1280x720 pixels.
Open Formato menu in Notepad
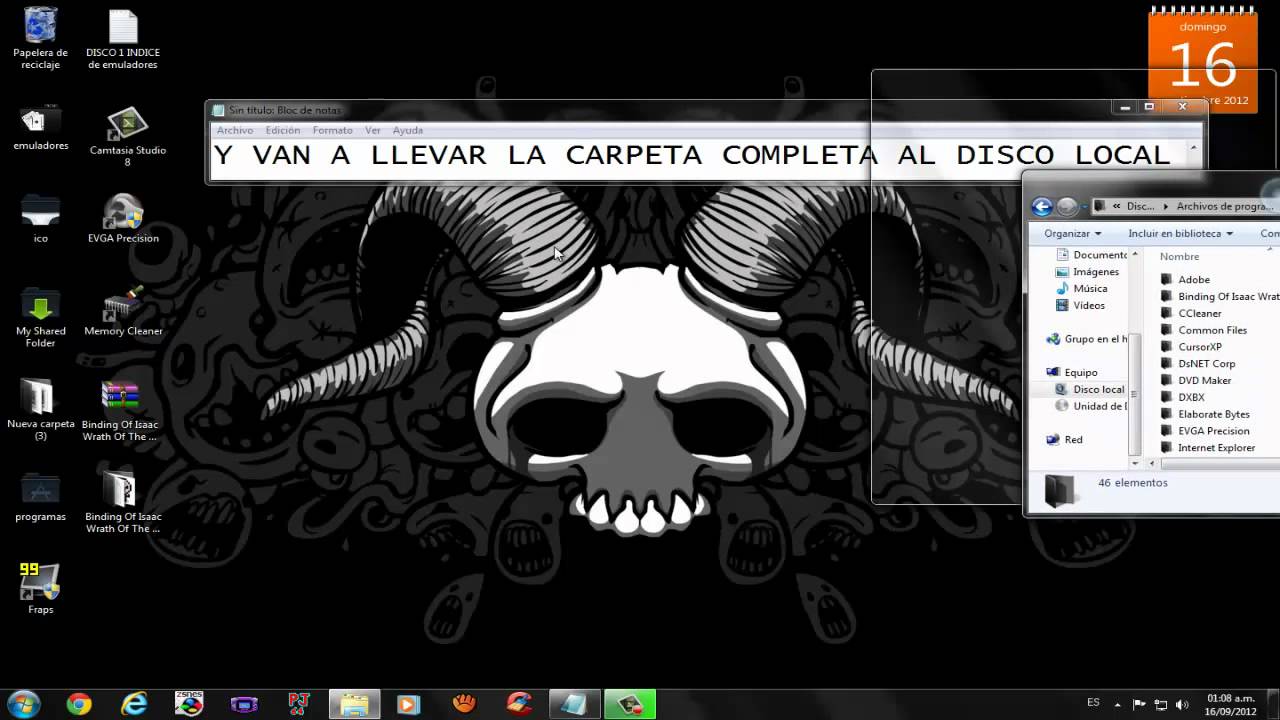(332, 130)
